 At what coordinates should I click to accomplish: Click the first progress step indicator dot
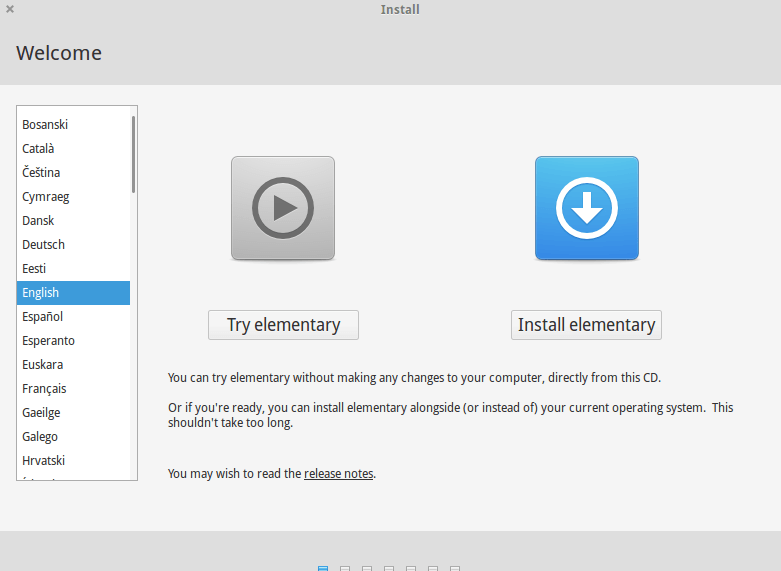(323, 568)
